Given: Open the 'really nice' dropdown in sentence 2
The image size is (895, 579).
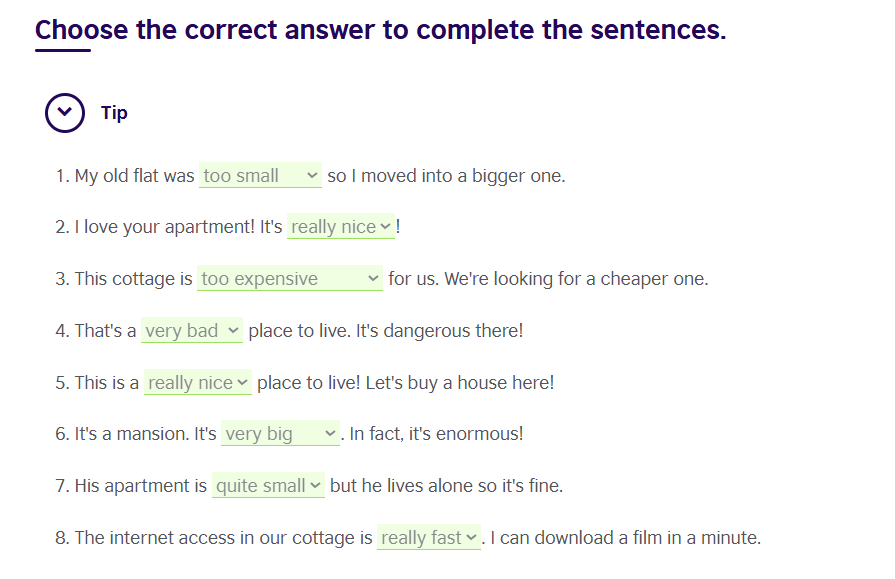Looking at the screenshot, I should click(341, 227).
